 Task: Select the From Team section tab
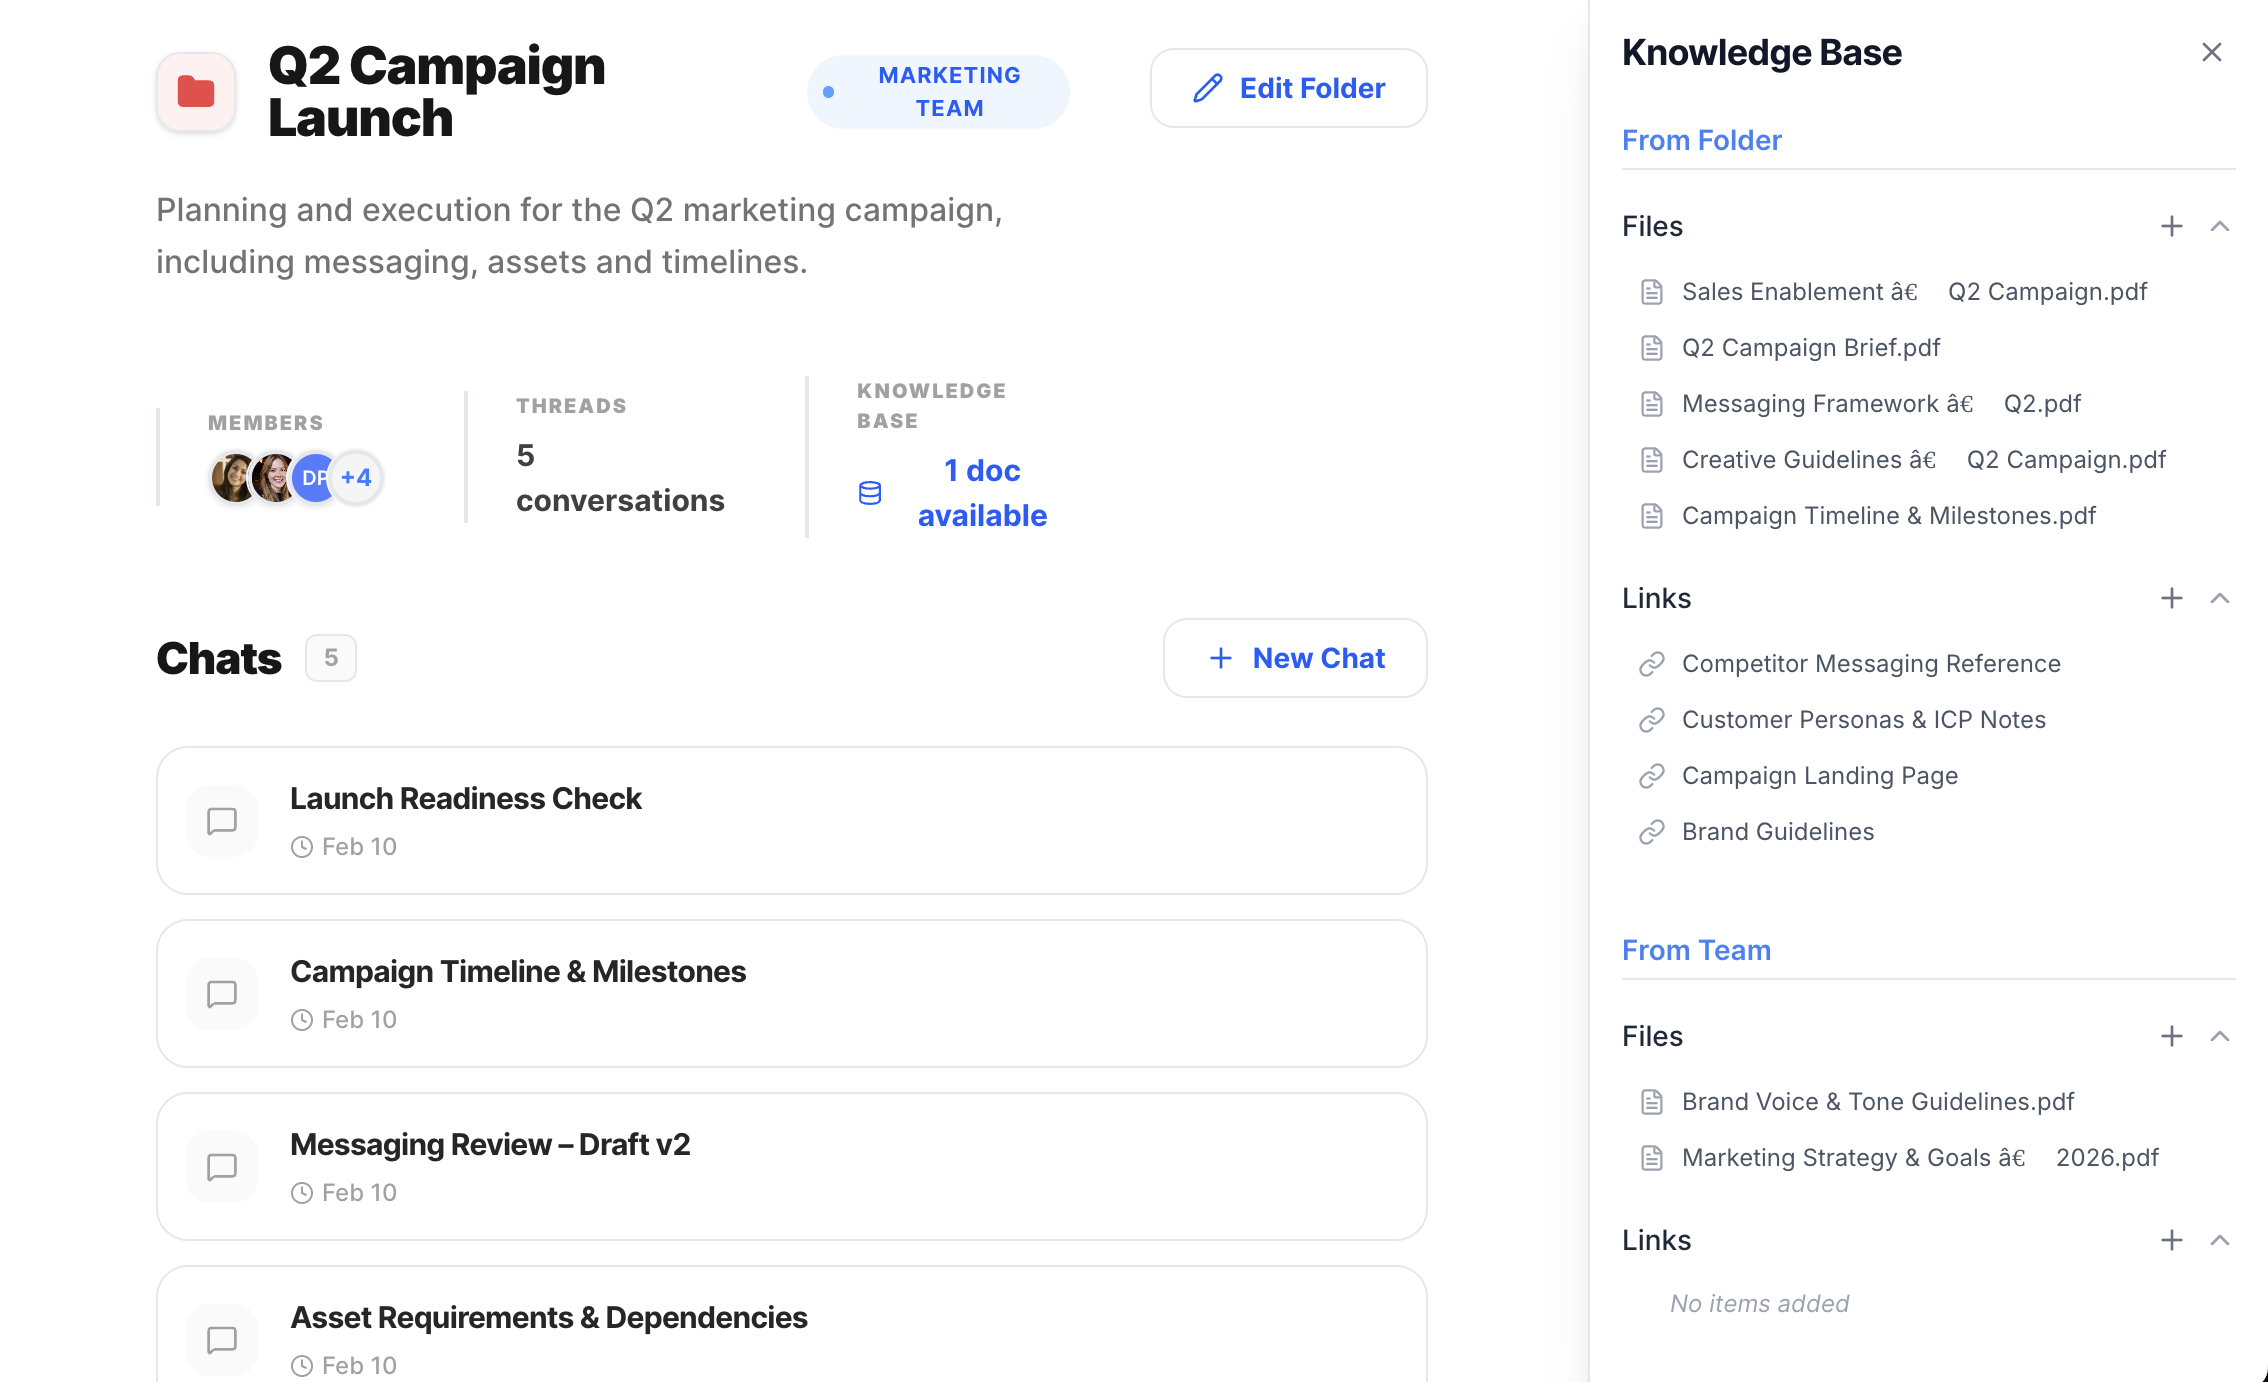[x=1696, y=951]
